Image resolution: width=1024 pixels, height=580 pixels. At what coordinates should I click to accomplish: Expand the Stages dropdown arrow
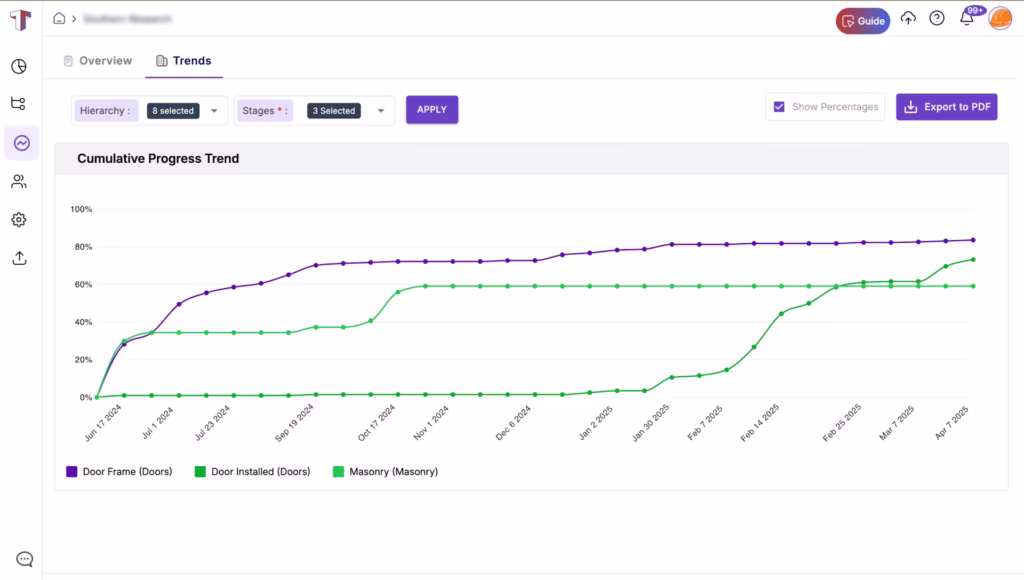click(381, 111)
